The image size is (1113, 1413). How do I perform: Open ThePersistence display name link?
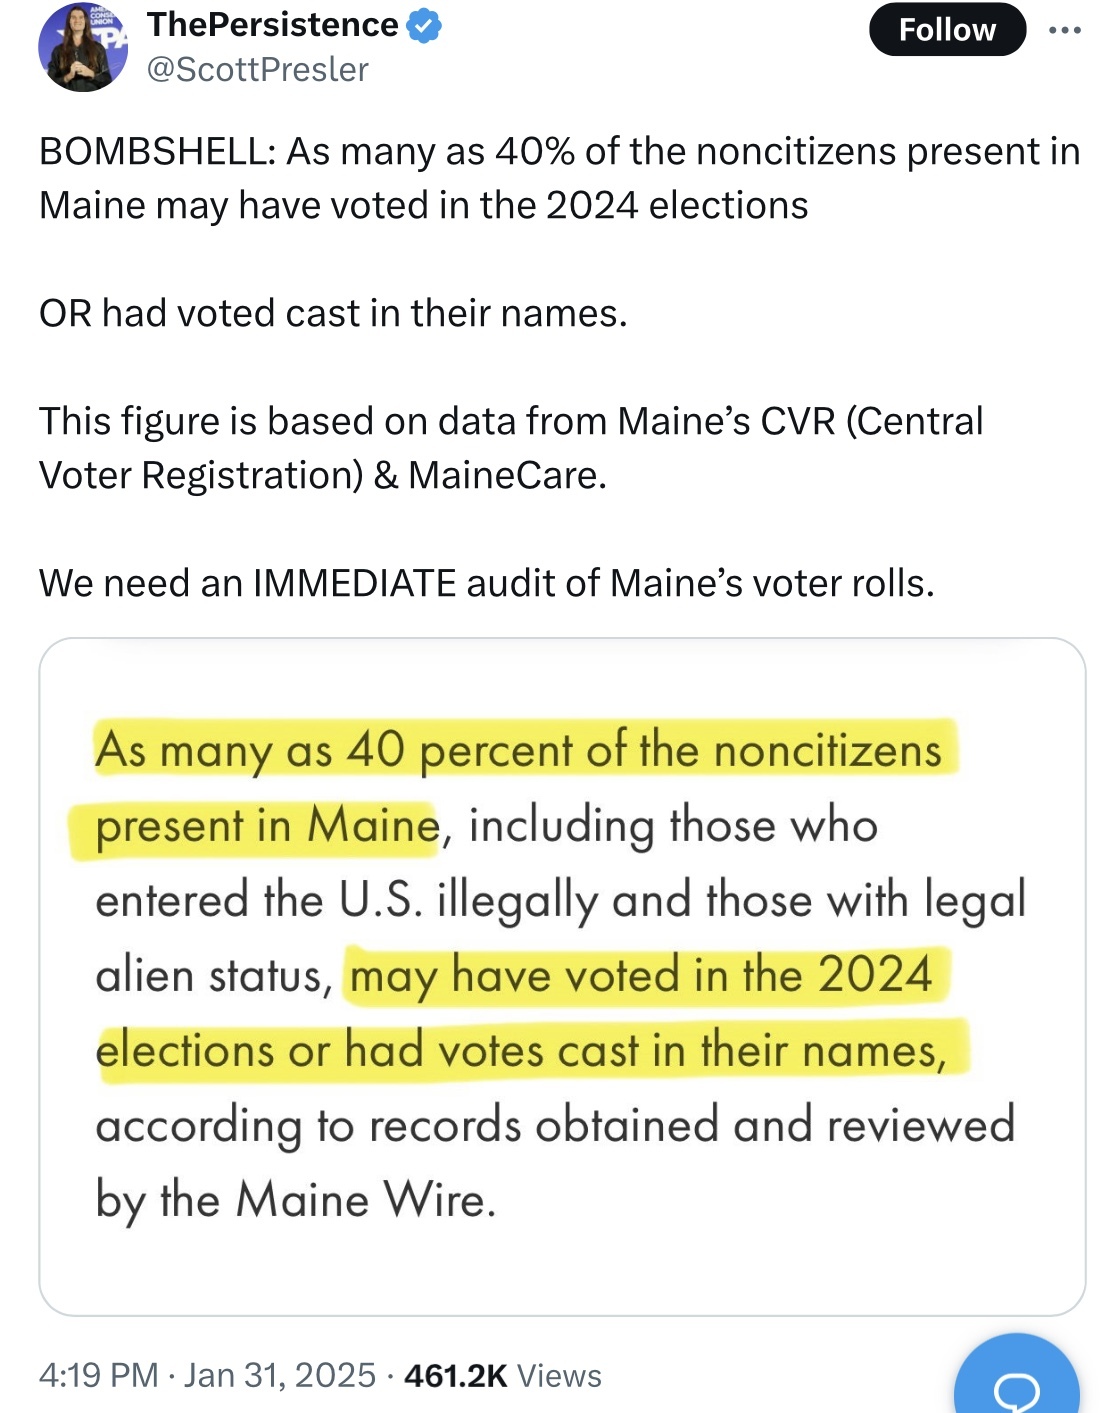272,25
